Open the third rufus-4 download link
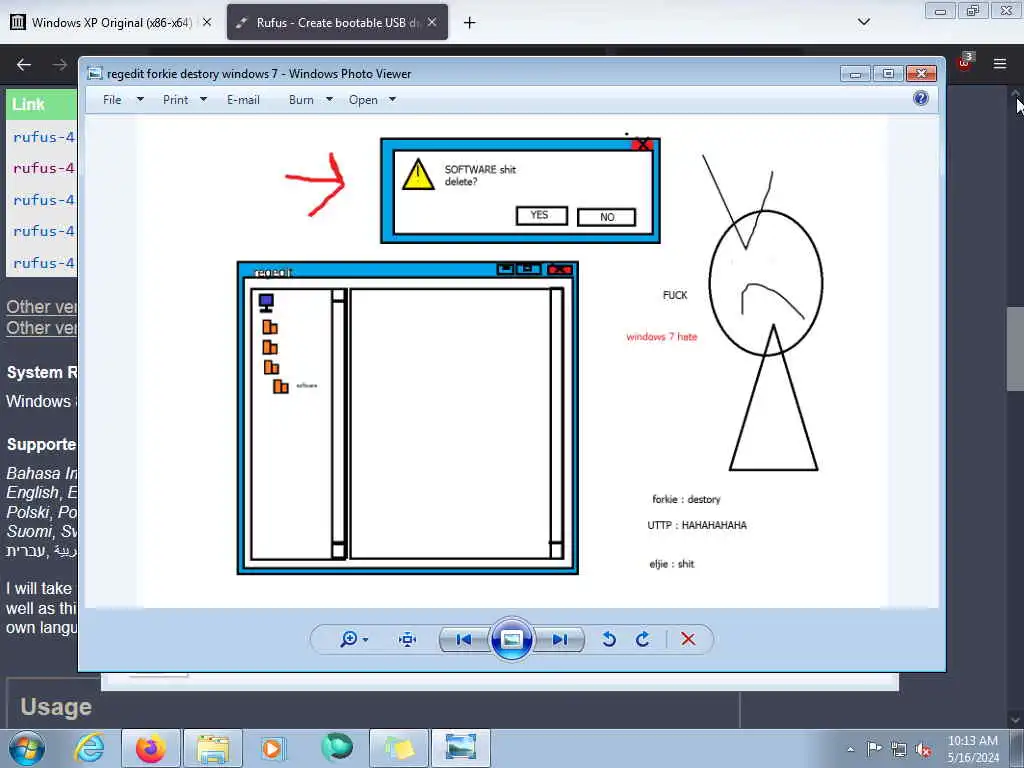This screenshot has width=1024, height=768. click(x=44, y=200)
